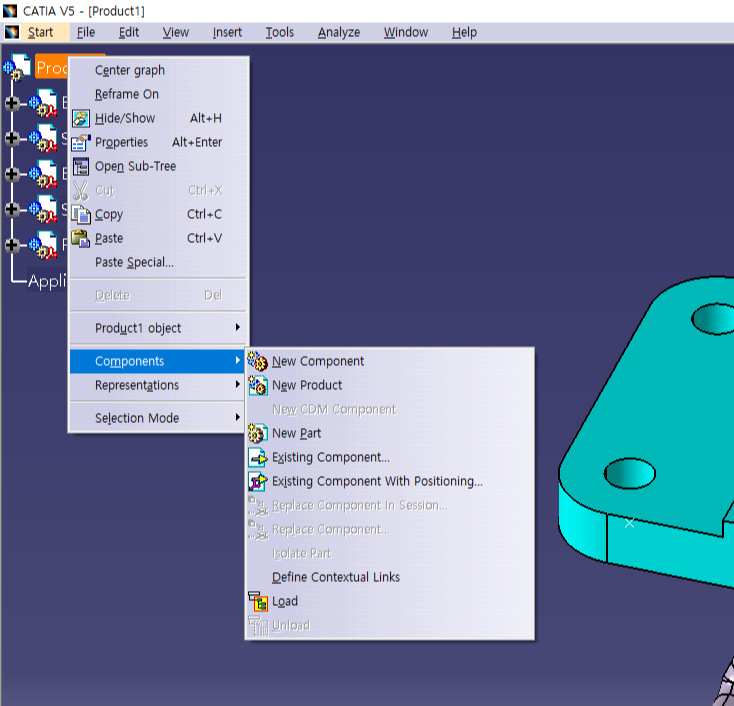The width and height of the screenshot is (734, 706).
Task: Click the lower hole on the plate
Action: (630, 473)
